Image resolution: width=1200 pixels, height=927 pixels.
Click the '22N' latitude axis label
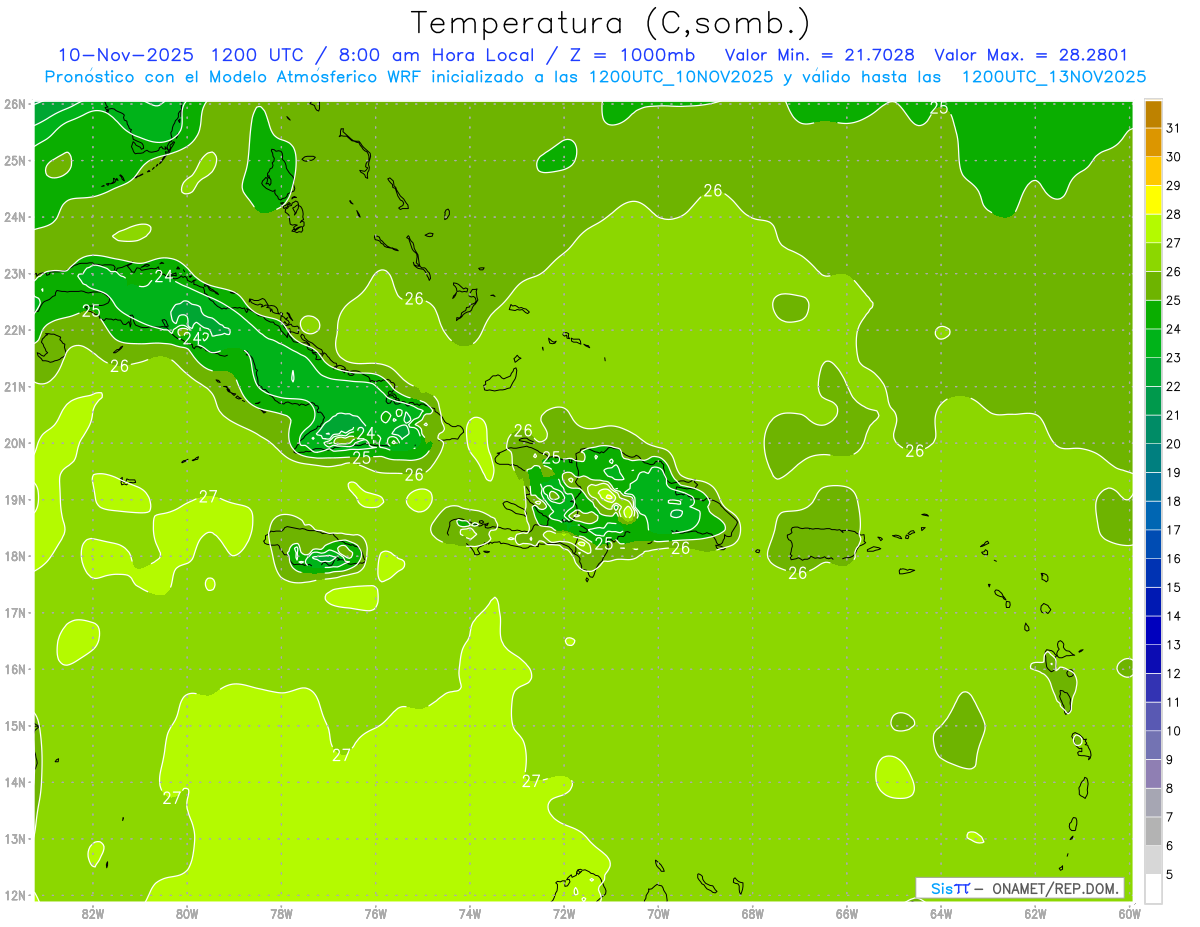[15, 330]
